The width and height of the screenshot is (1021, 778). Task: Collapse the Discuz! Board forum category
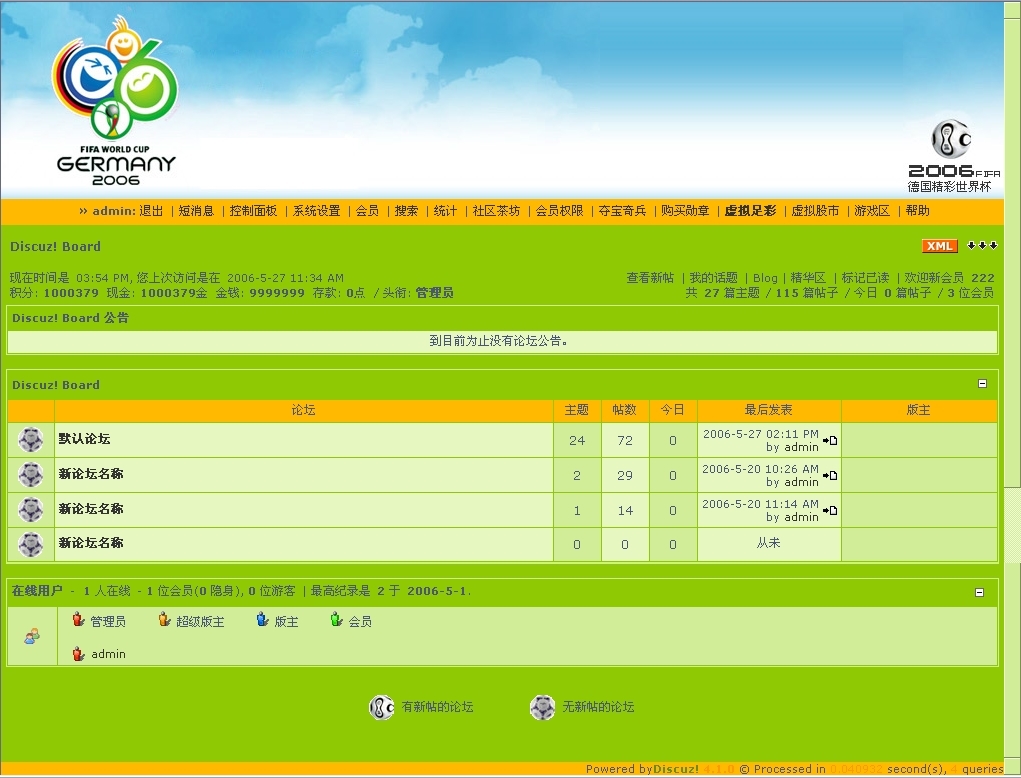point(983,384)
